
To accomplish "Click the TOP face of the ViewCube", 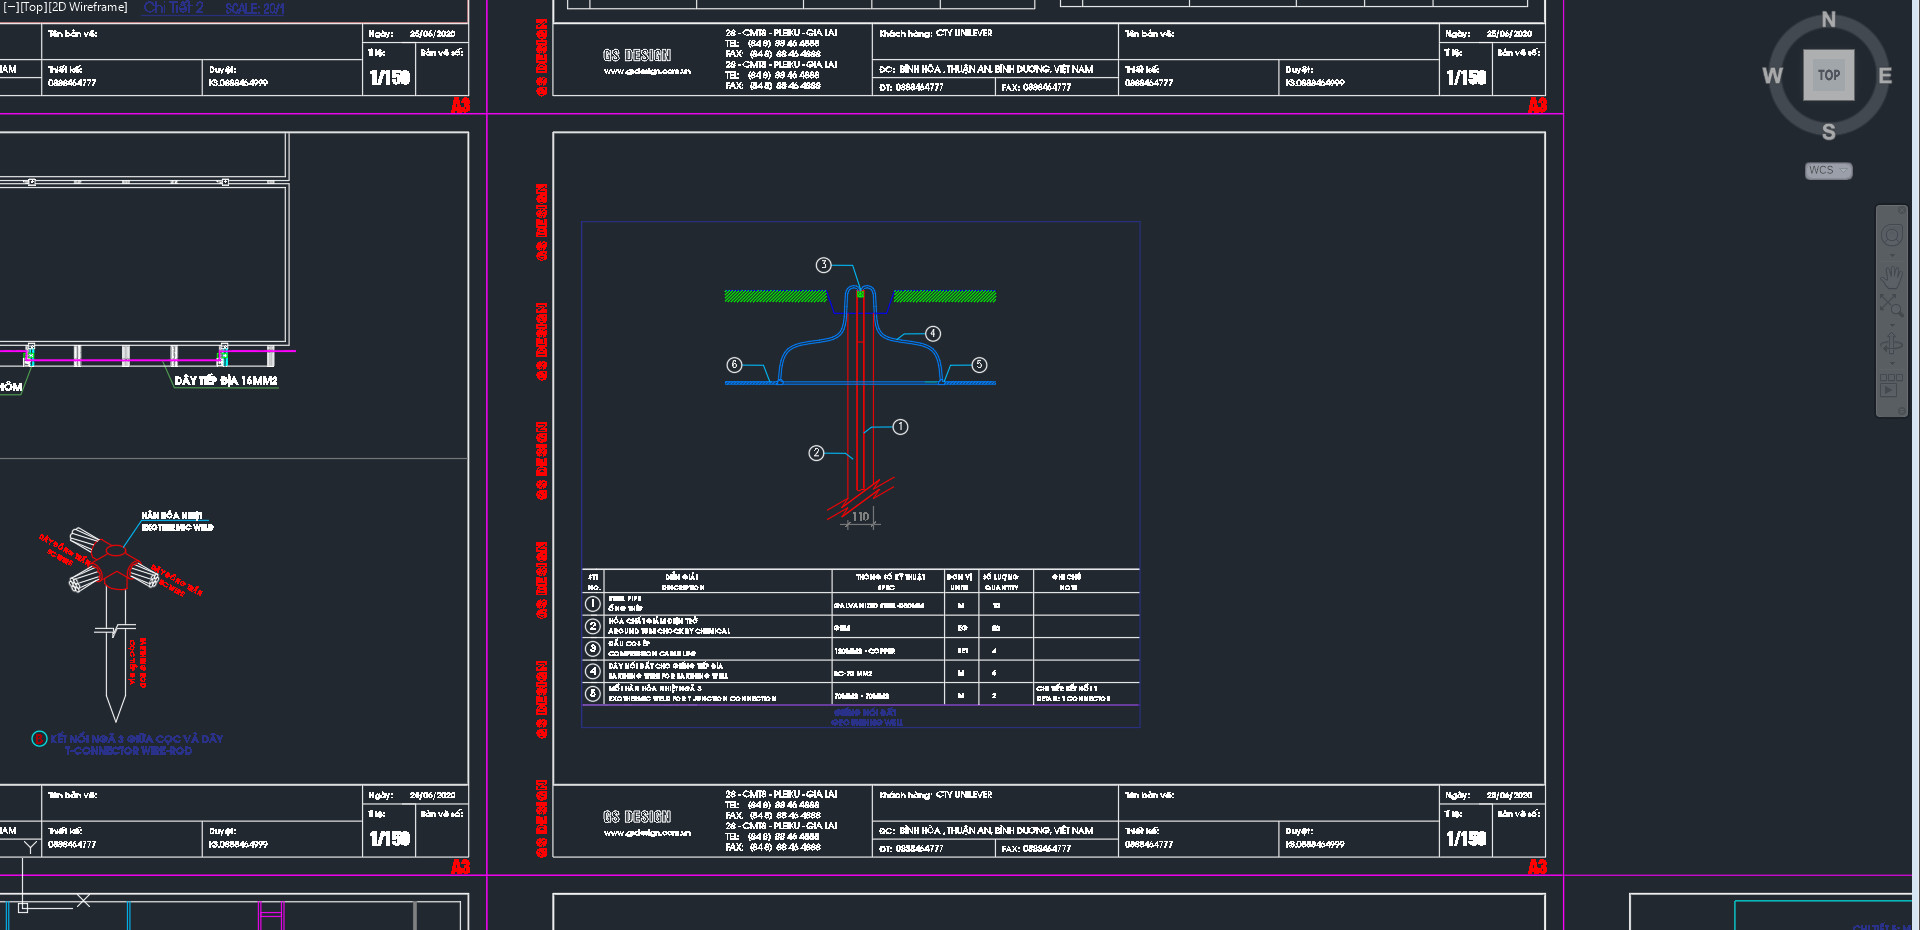I will pos(1828,75).
